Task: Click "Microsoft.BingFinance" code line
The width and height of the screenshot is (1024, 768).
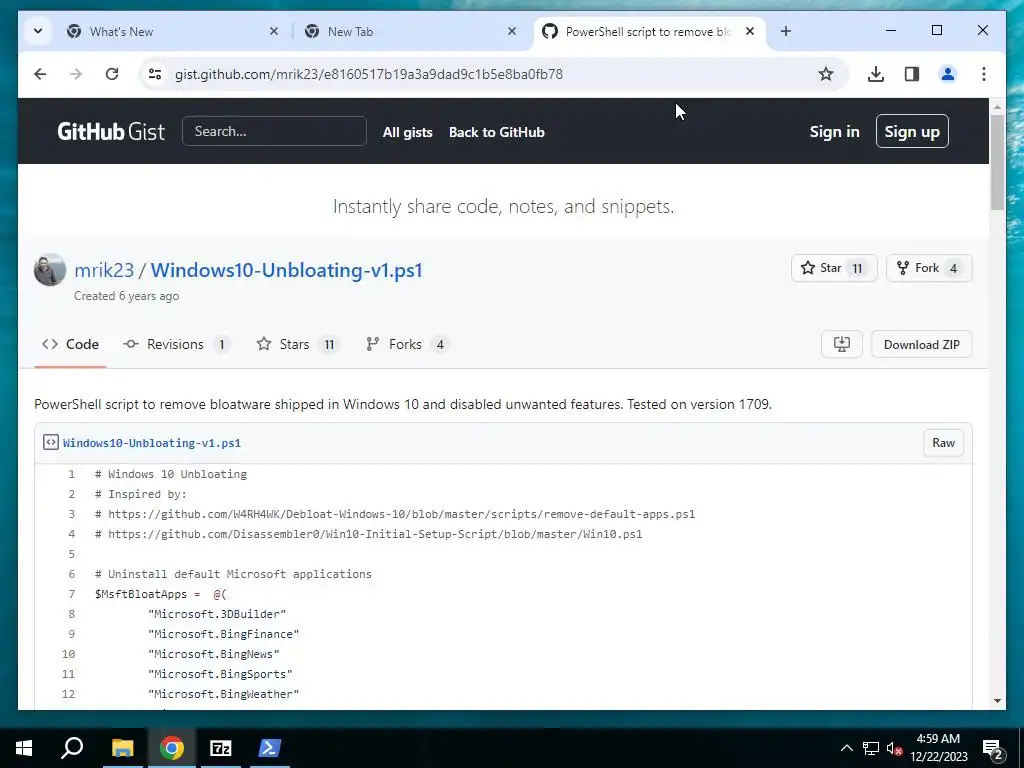Action: tap(223, 634)
